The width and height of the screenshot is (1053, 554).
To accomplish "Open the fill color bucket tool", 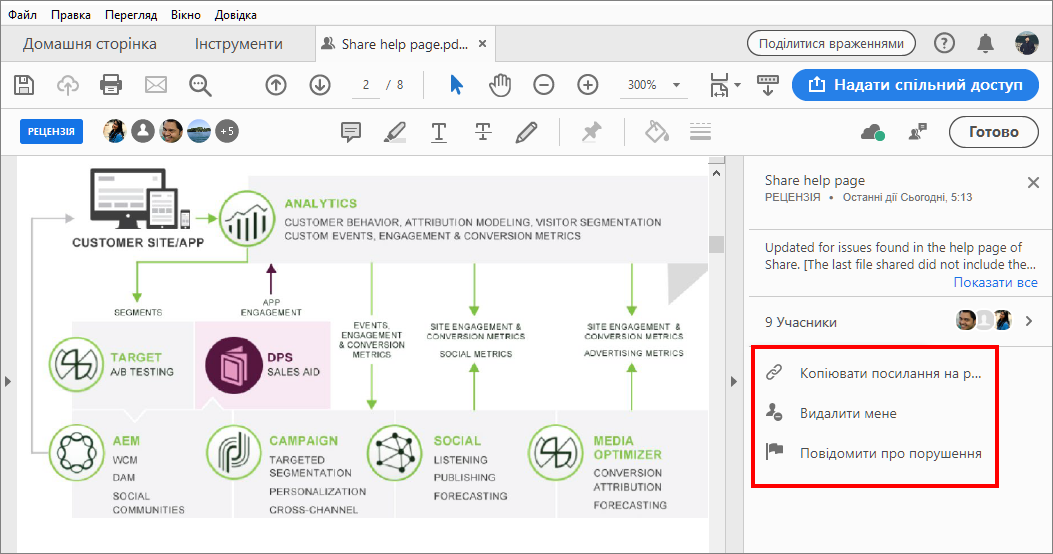I will tap(656, 132).
